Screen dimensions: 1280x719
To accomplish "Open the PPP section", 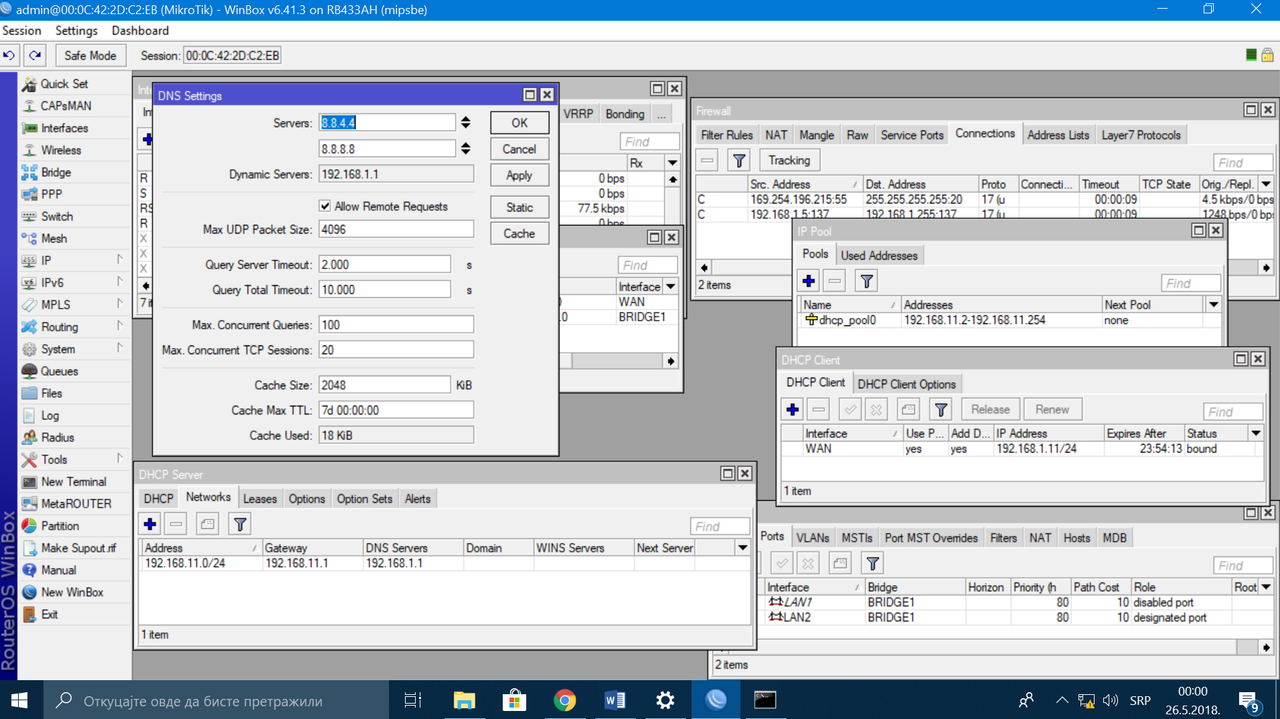I will (x=51, y=194).
